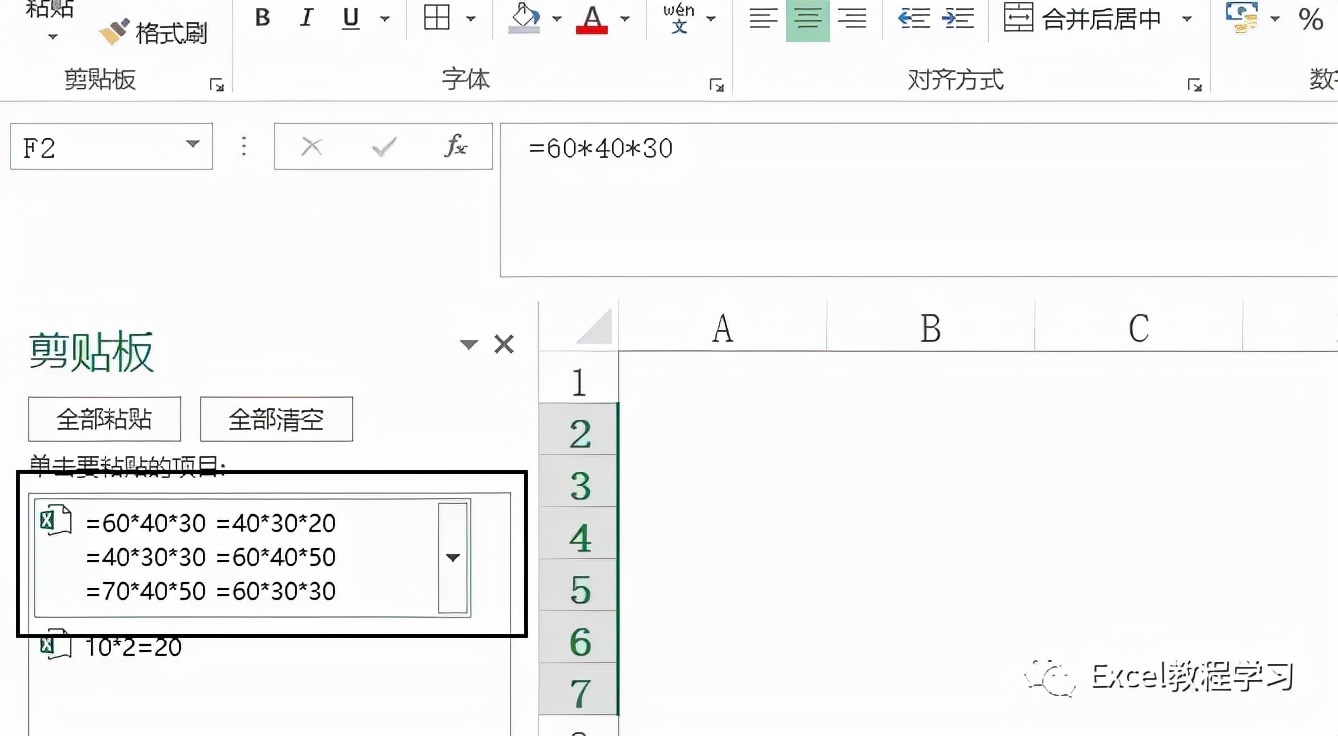The image size is (1338, 736).
Task: Click the formula bar options dots
Action: pos(244,147)
